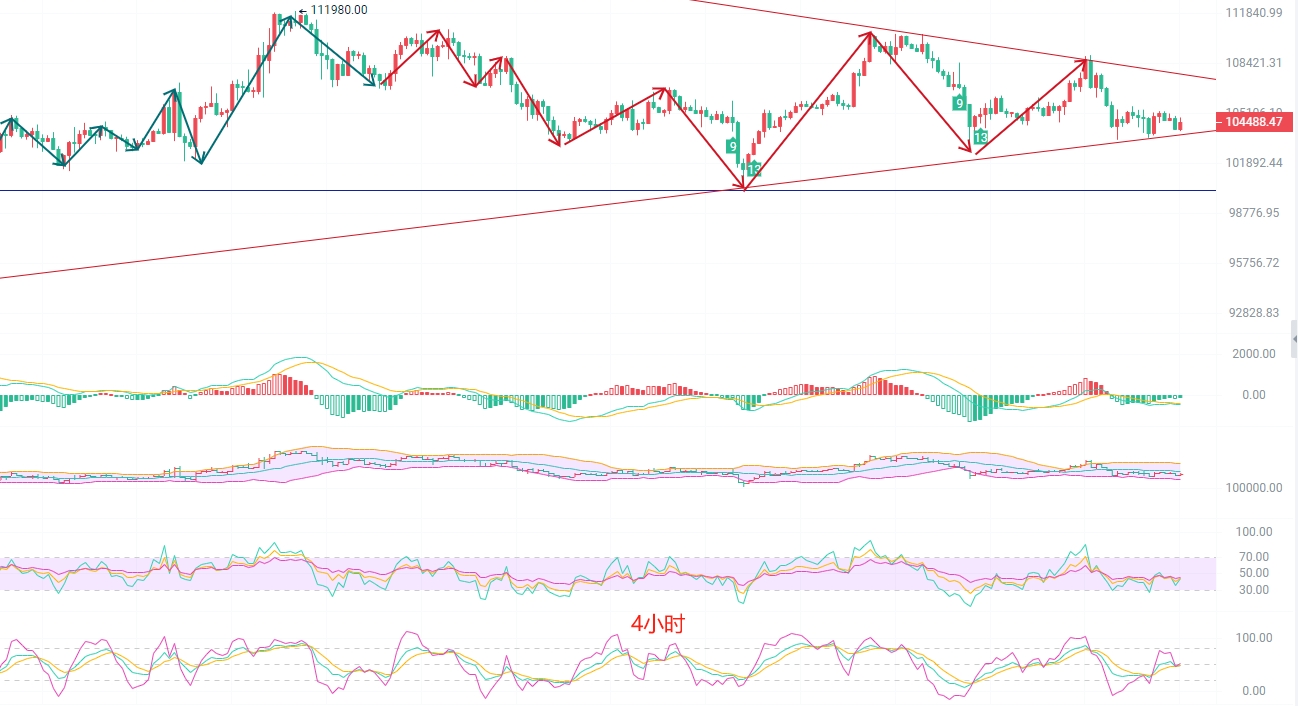This screenshot has width=1300, height=706.
Task: Click the 2000.00 MACD axis label
Action: coord(1254,354)
